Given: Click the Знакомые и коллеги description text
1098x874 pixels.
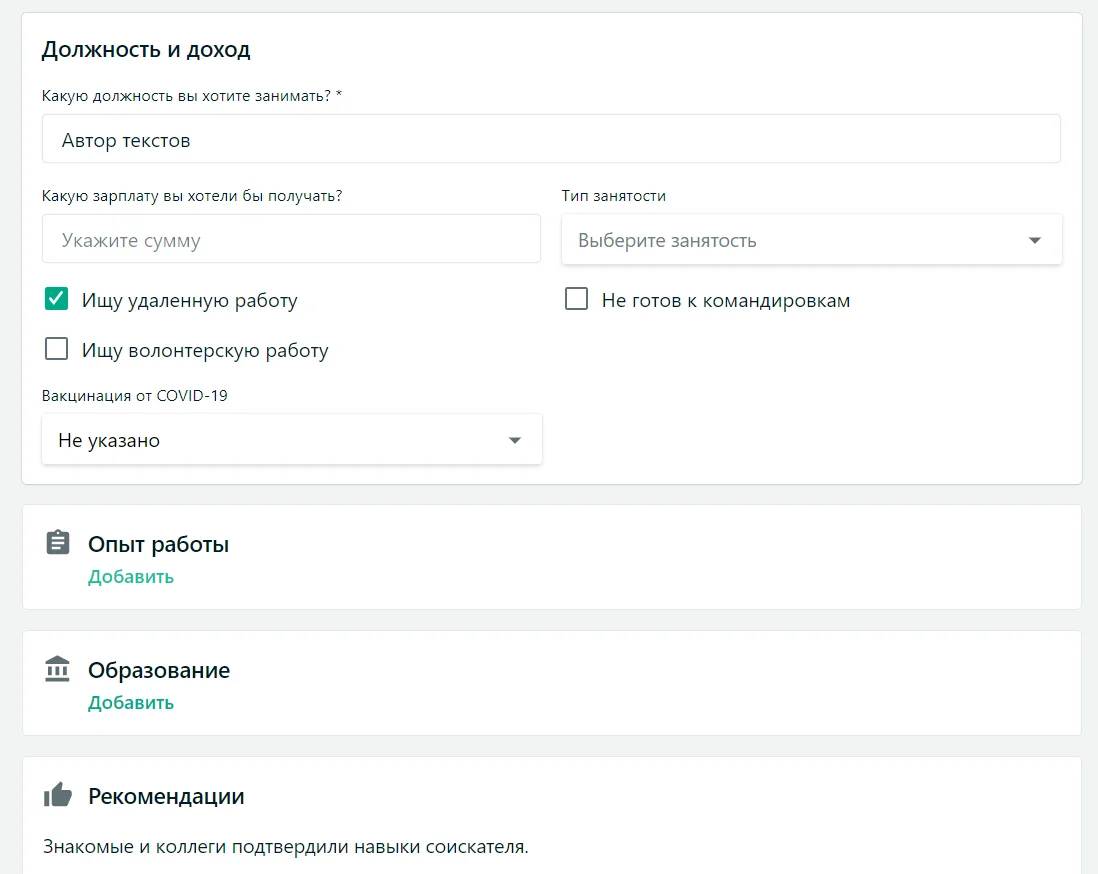Looking at the screenshot, I should [285, 847].
